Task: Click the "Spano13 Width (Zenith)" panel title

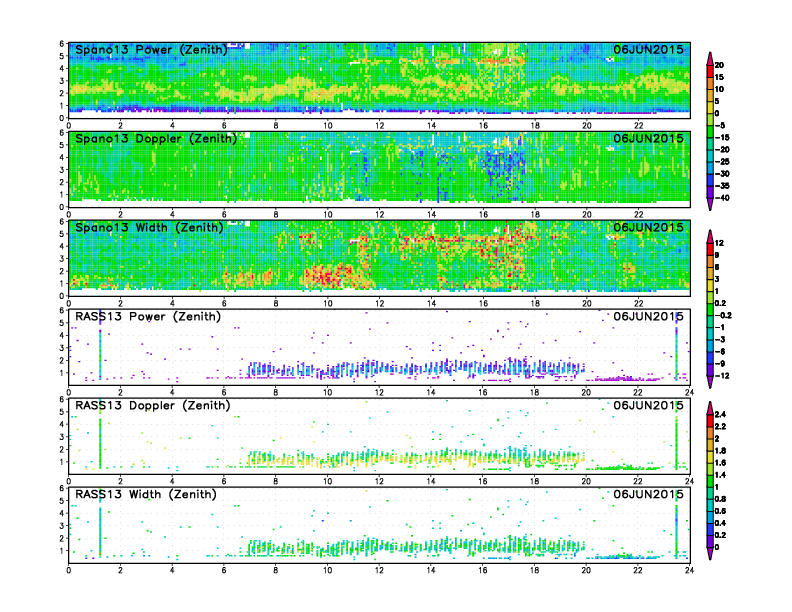Action: point(149,228)
